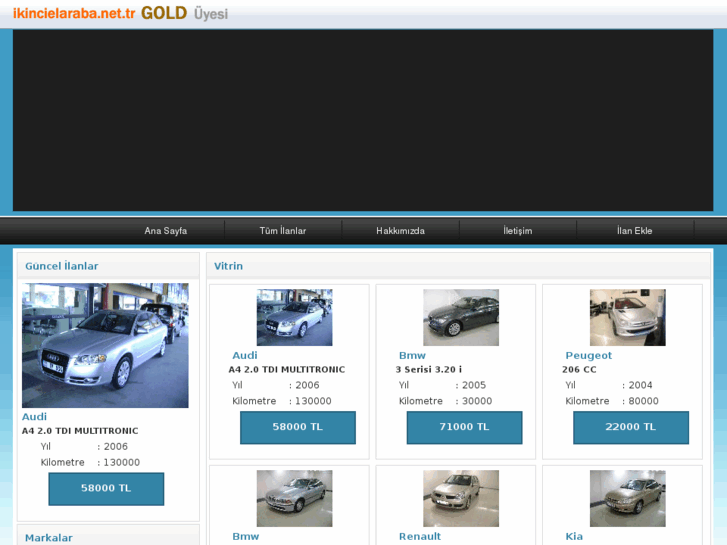Open large Audi photo in Güncel İlanlar
The image size is (727, 545).
105,345
